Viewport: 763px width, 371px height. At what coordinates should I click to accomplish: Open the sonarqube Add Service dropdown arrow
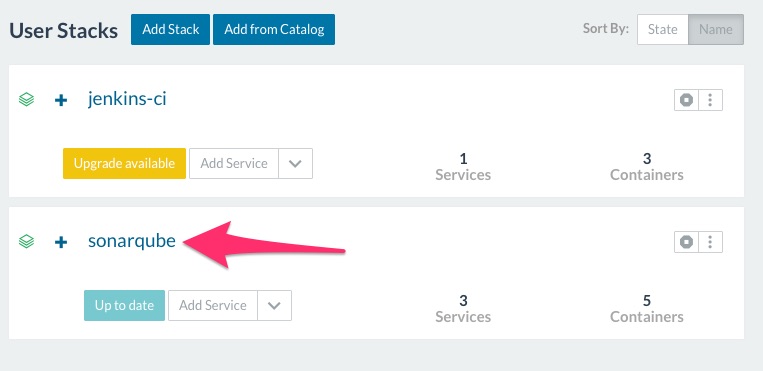coord(274,305)
